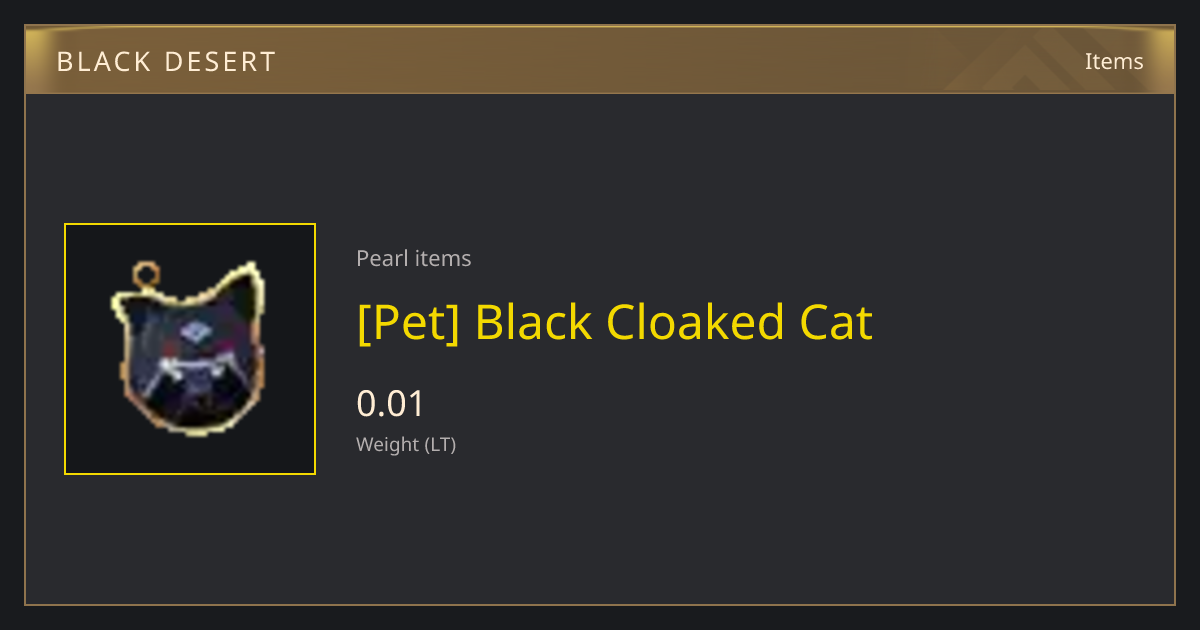Go to BLACK DESERT home title
The width and height of the screenshot is (1200, 630).
166,62
